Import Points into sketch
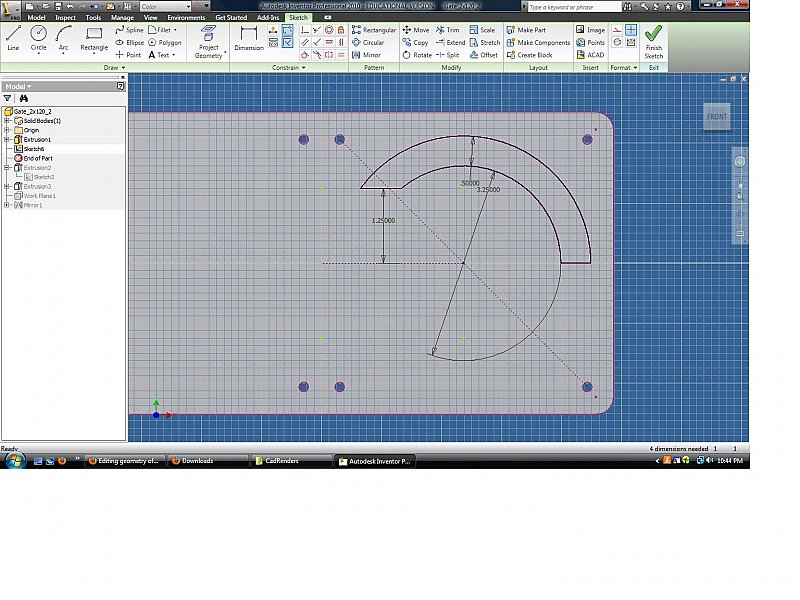Image resolution: width=800 pixels, height=600 pixels. tap(590, 42)
